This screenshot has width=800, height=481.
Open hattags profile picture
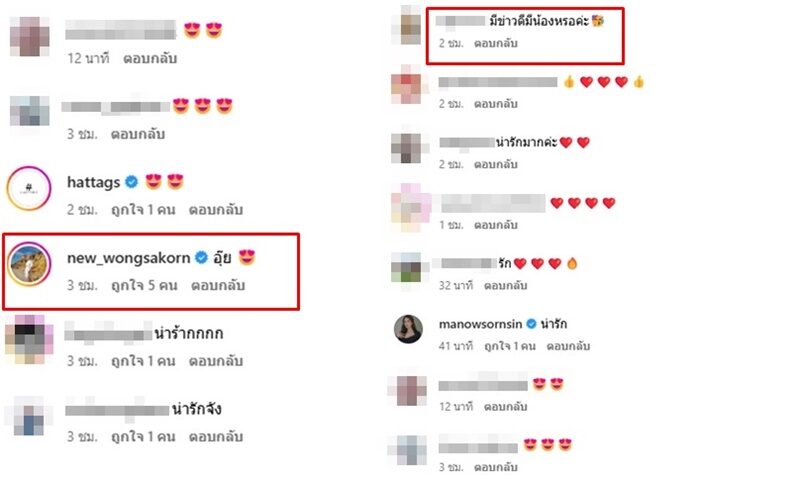tap(29, 188)
